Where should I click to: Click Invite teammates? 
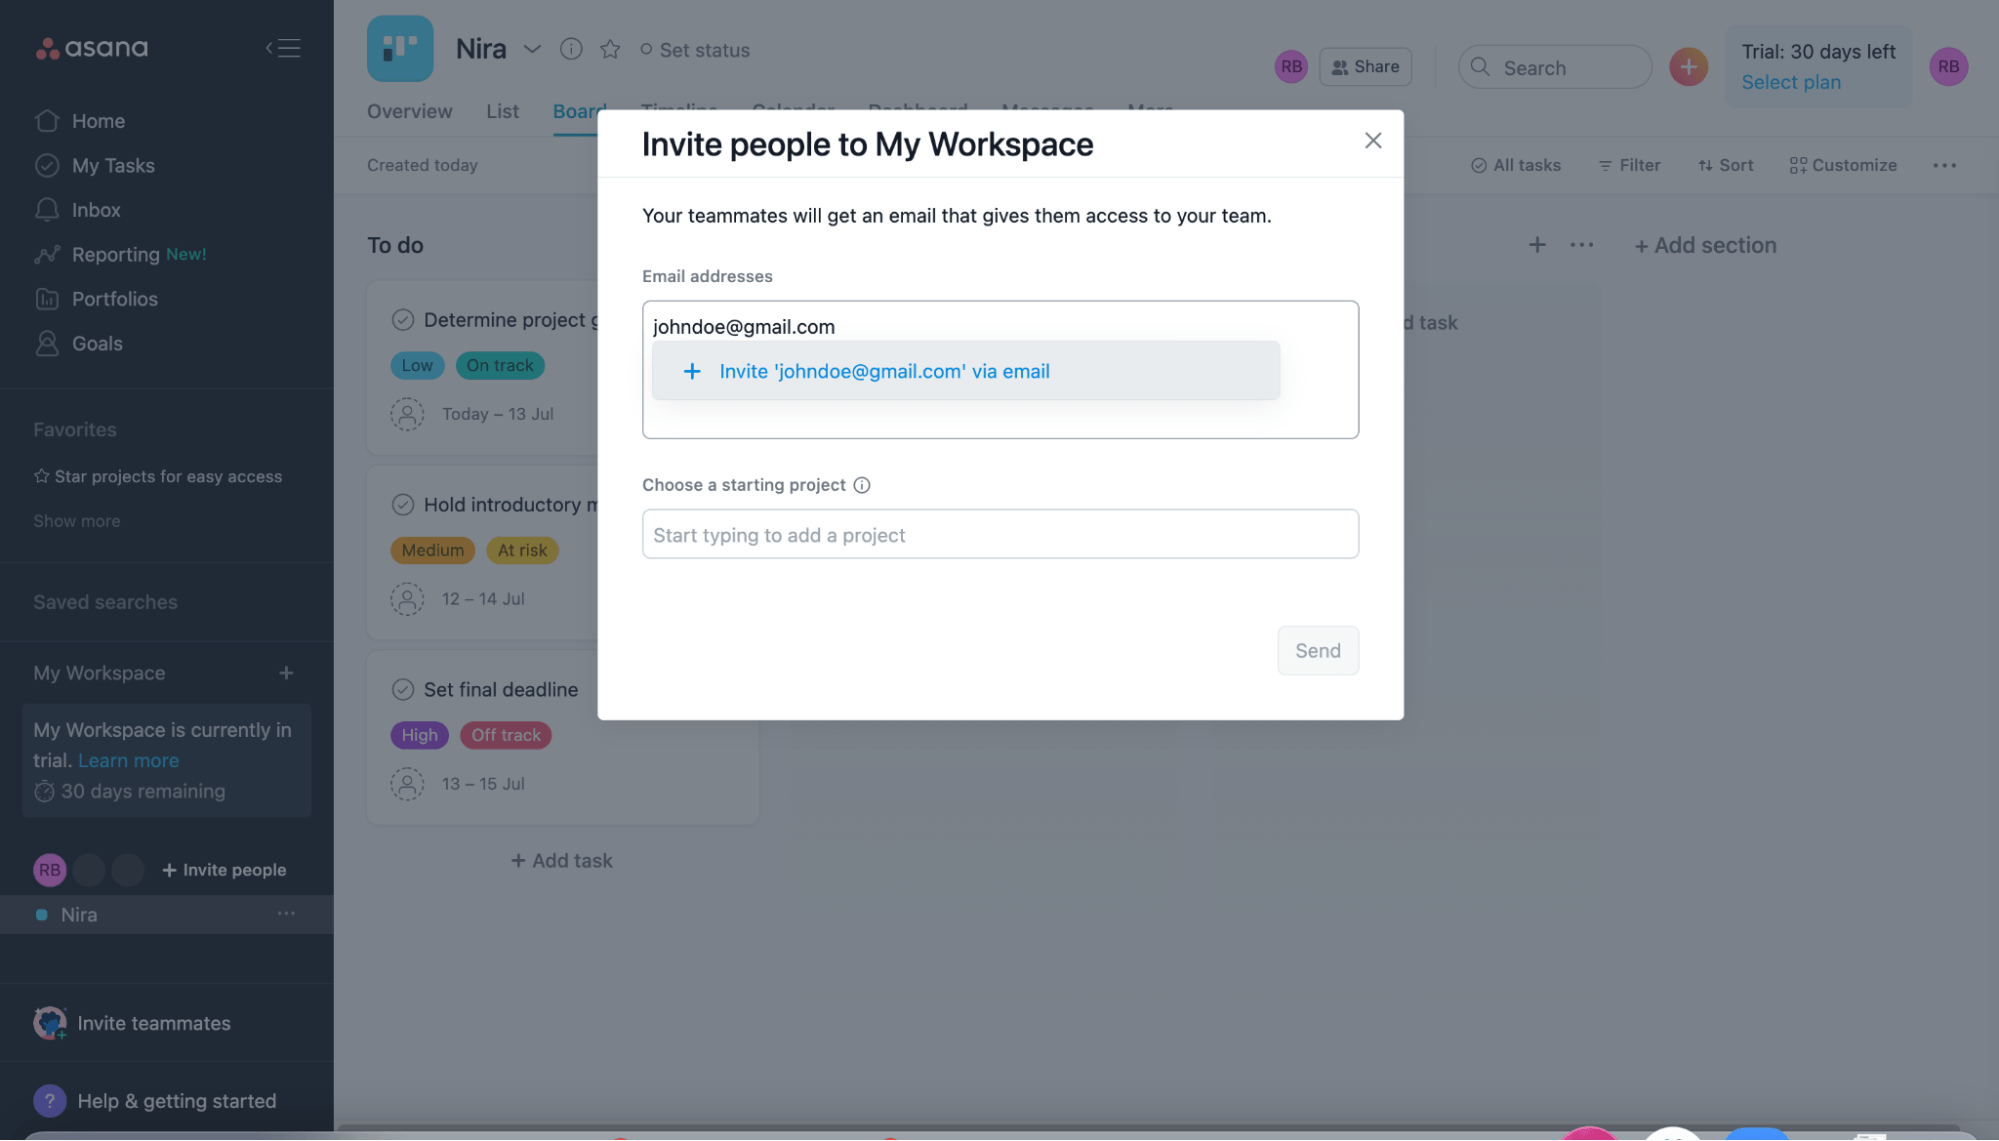132,1023
